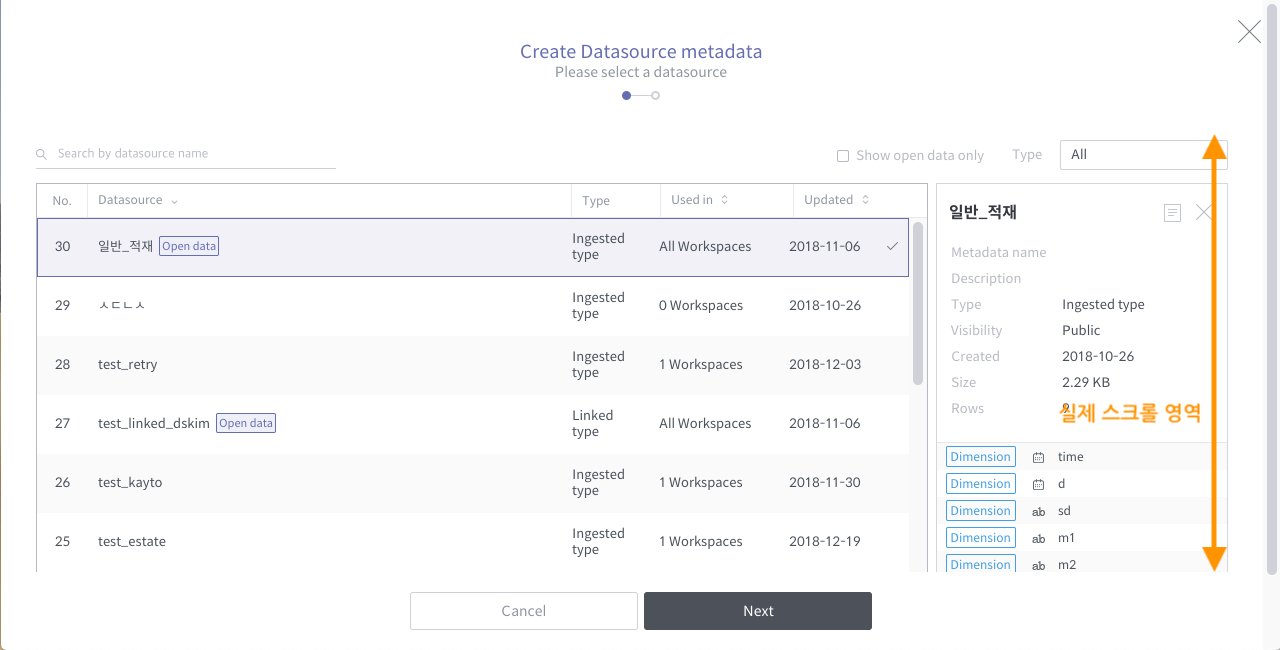Click the first step indicator dot
Image resolution: width=1280 pixels, height=650 pixels.
(x=626, y=96)
